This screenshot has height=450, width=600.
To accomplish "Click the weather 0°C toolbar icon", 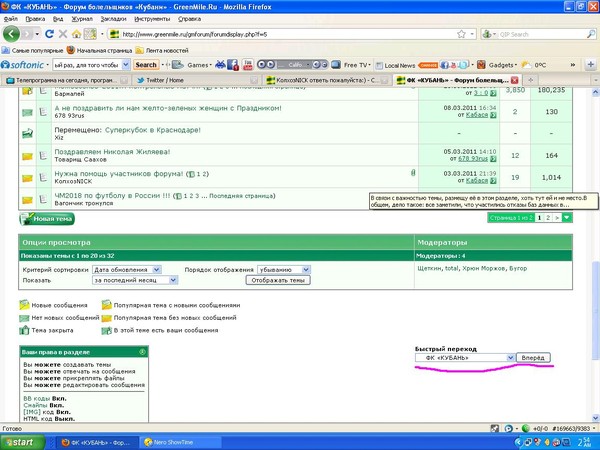I will [x=534, y=65].
